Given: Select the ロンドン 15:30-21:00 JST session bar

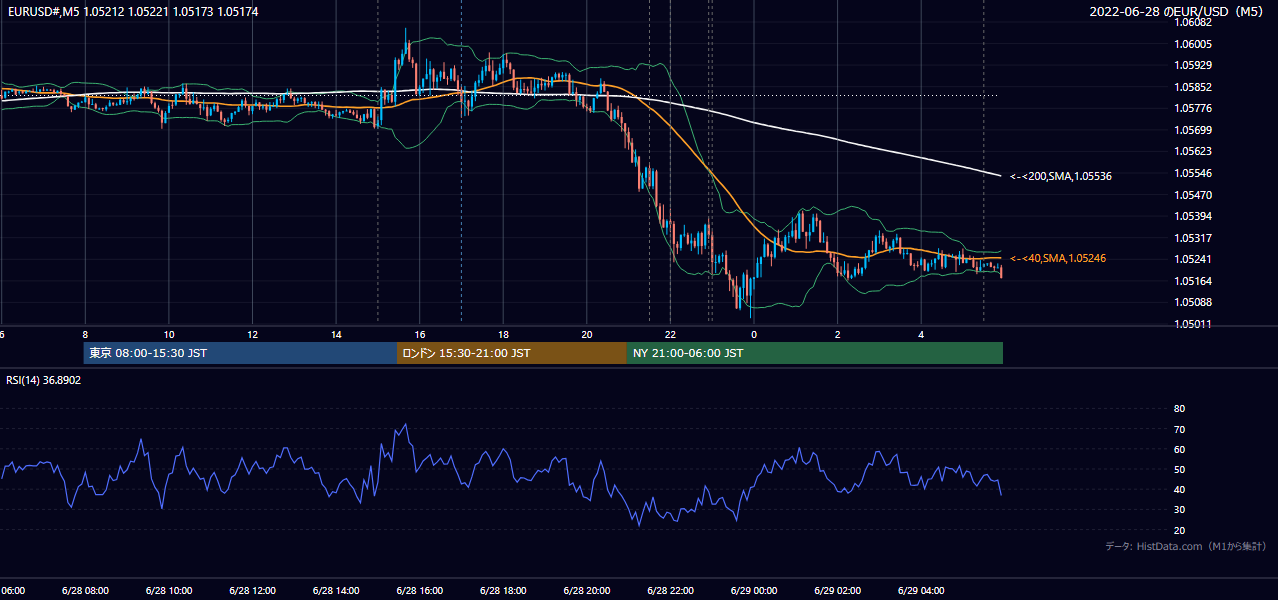Looking at the screenshot, I should pyautogui.click(x=512, y=353).
